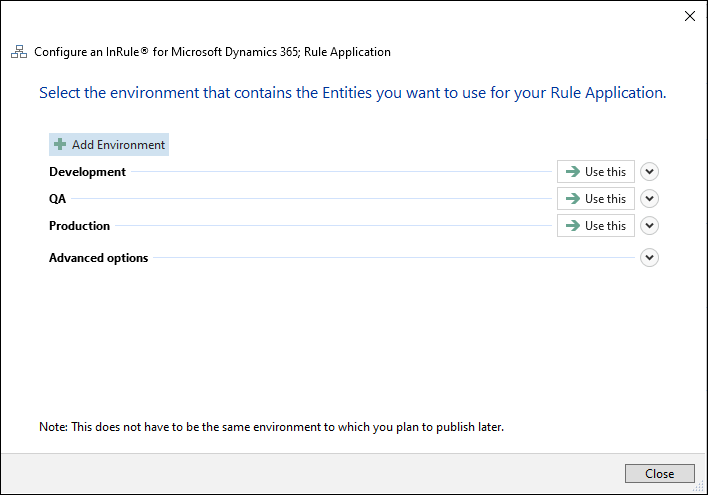Screen dimensions: 708x495
Task: Expand the Advanced options section
Action: (649, 257)
